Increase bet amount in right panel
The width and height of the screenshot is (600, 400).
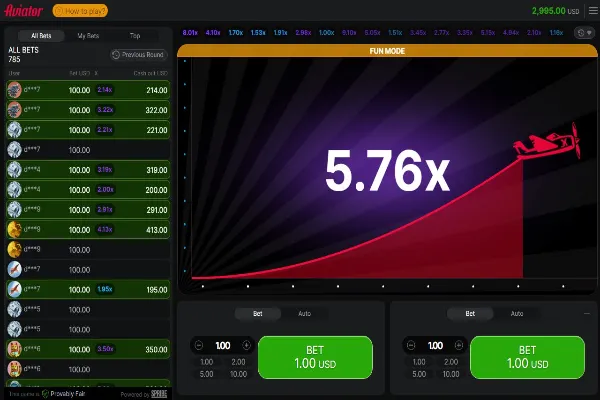(459, 346)
